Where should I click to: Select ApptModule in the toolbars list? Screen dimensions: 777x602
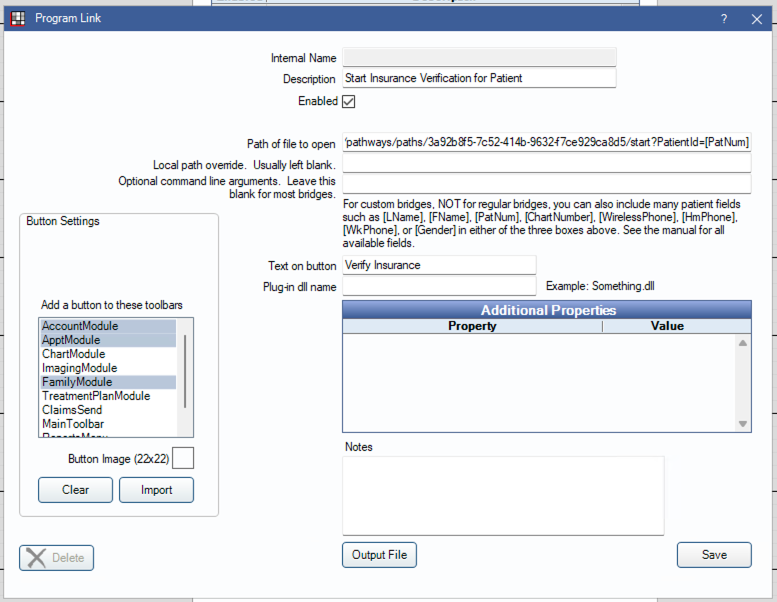[x=71, y=340]
